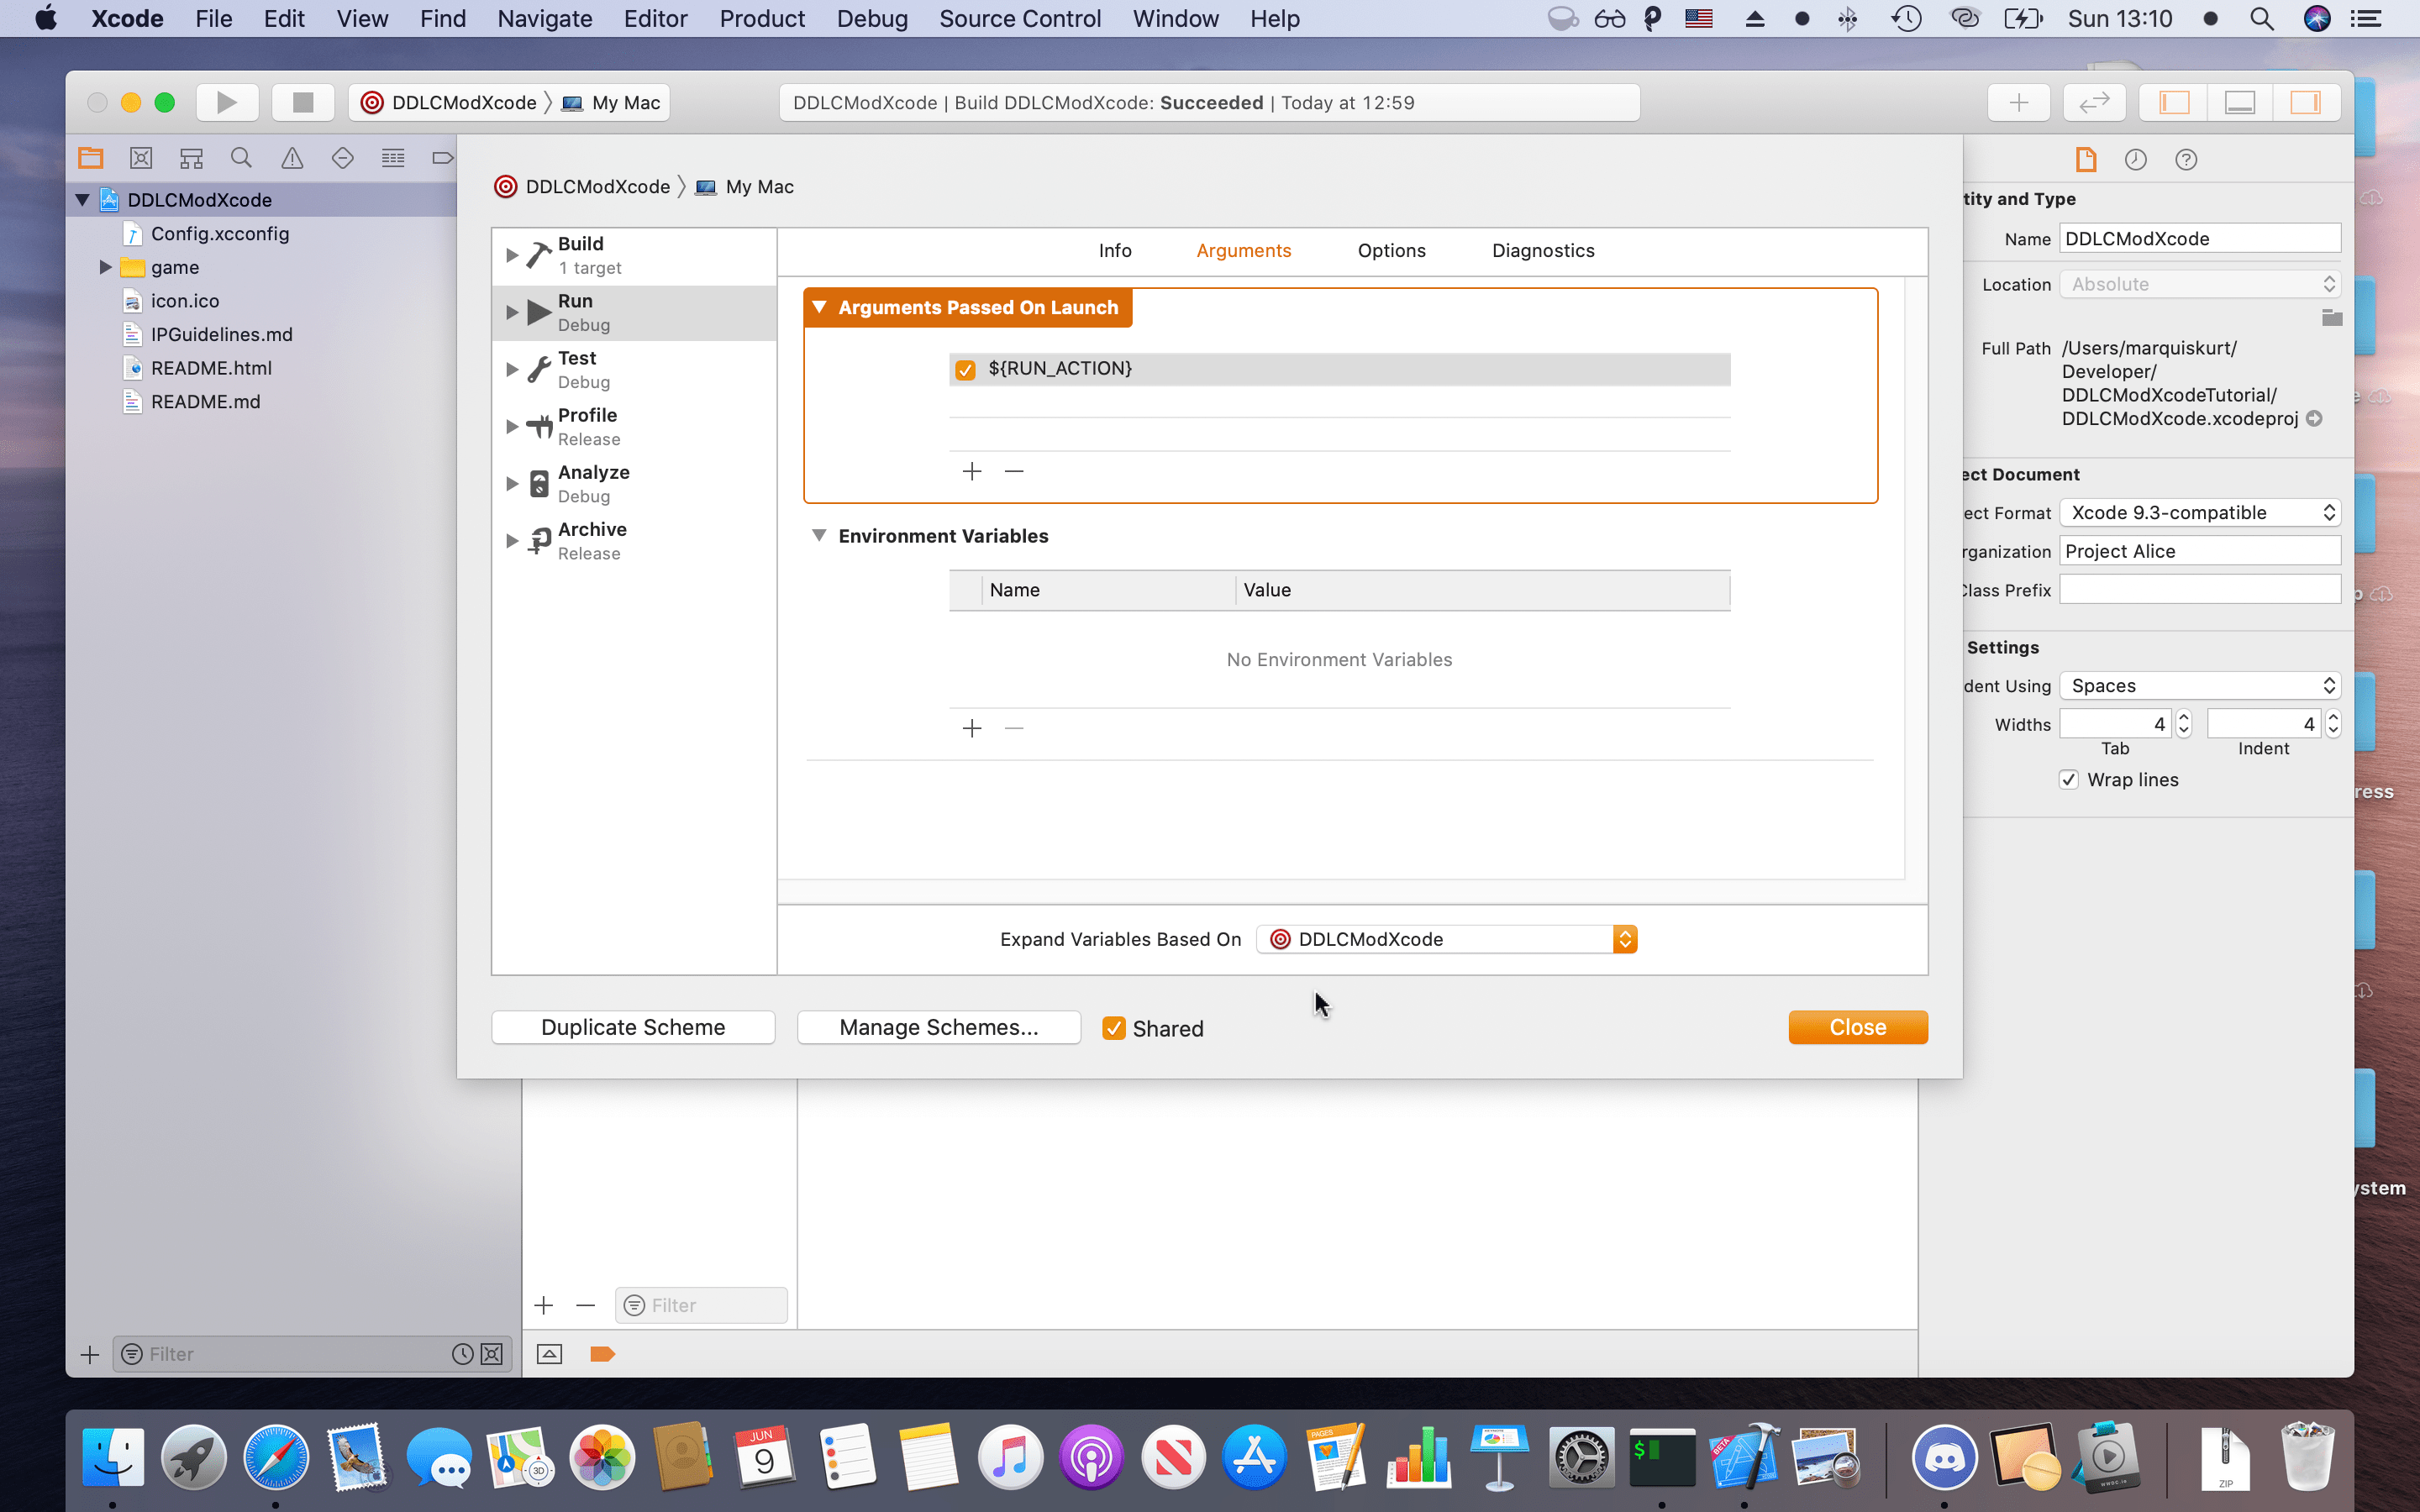Open the Issue navigator warning icon

pos(292,158)
